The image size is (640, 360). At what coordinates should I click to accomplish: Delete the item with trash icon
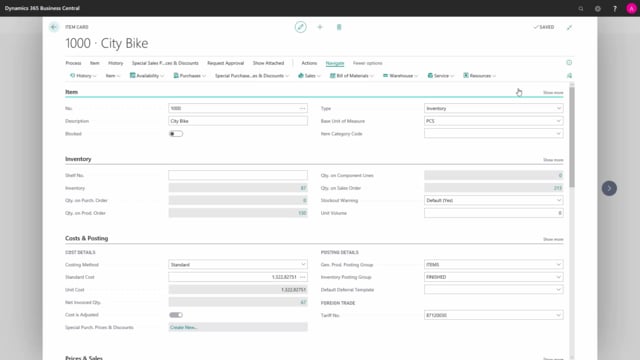coord(339,27)
